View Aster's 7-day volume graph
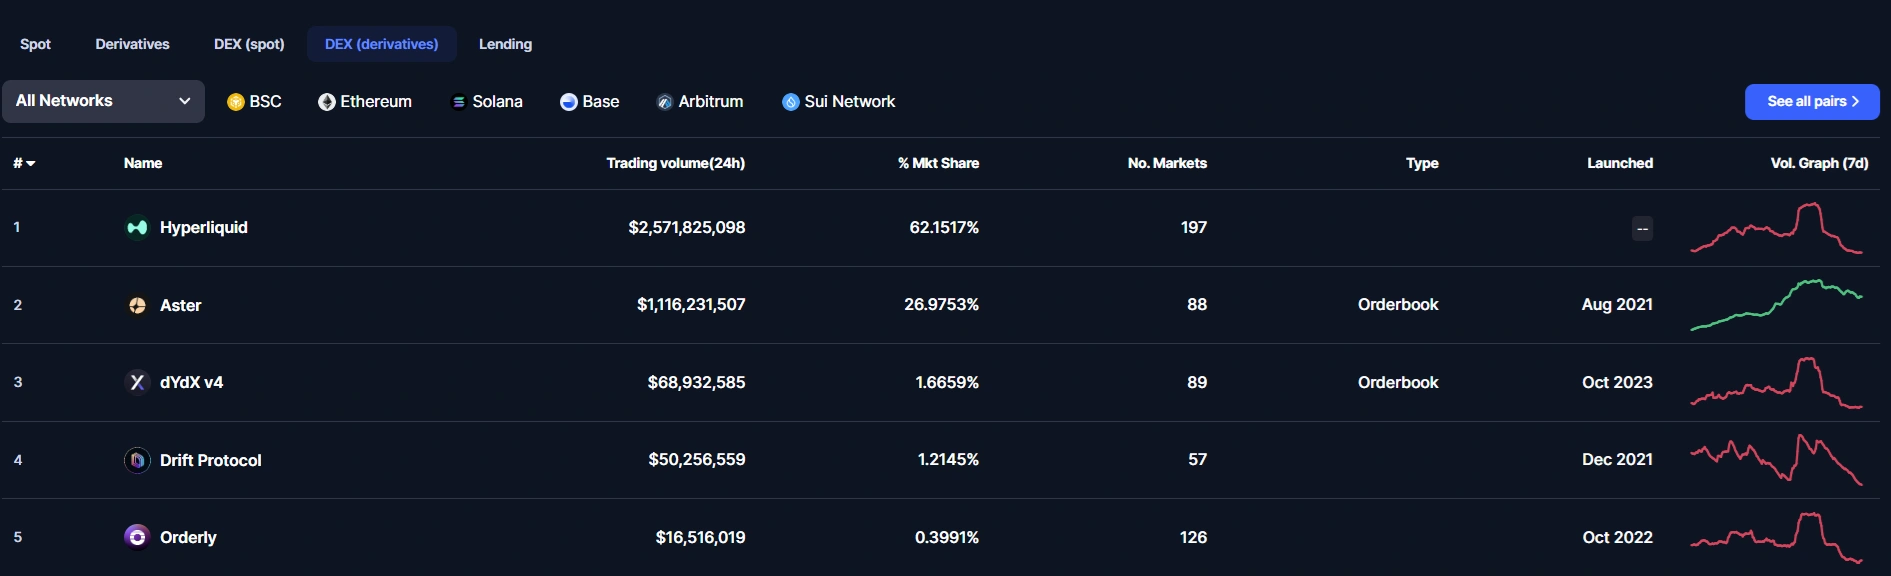 point(1776,305)
